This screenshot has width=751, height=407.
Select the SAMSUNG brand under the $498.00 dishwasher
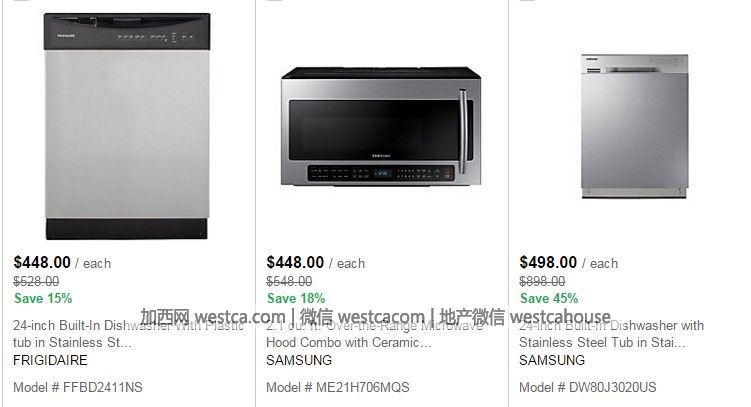[x=552, y=360]
